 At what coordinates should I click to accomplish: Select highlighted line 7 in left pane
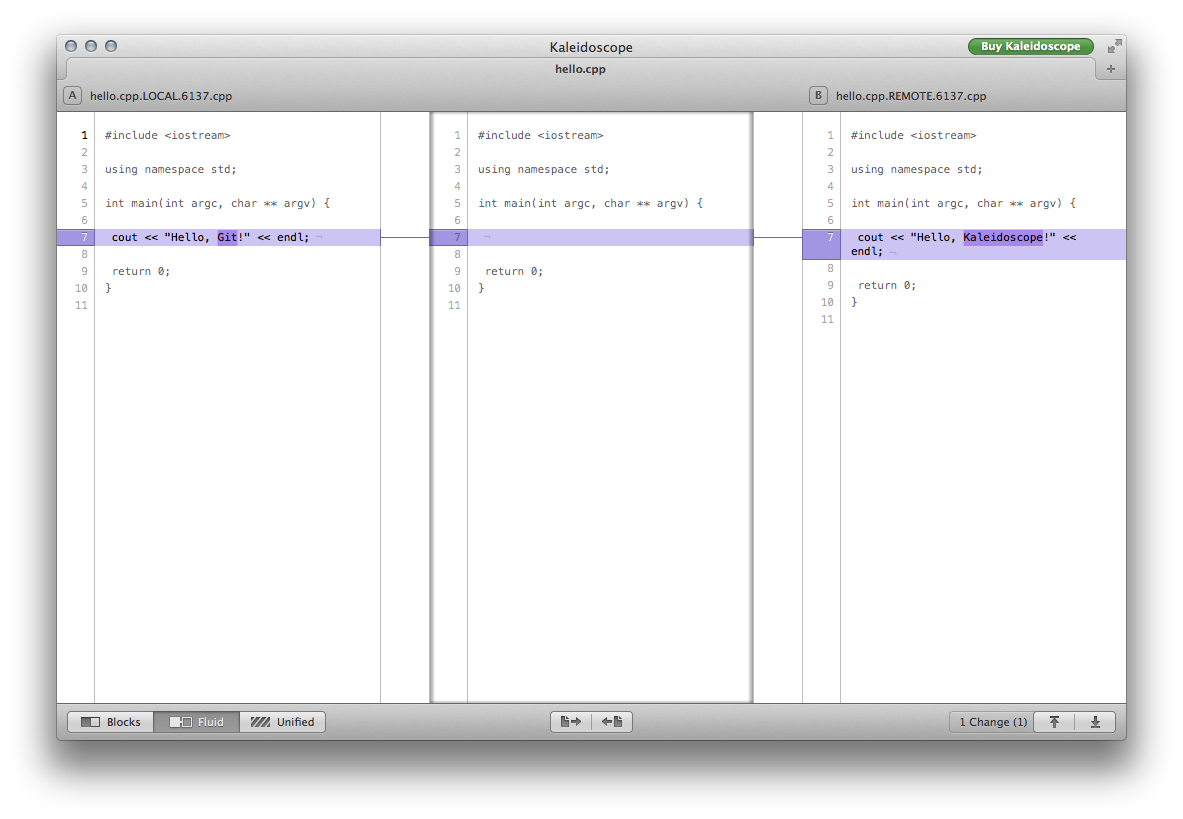(x=219, y=238)
